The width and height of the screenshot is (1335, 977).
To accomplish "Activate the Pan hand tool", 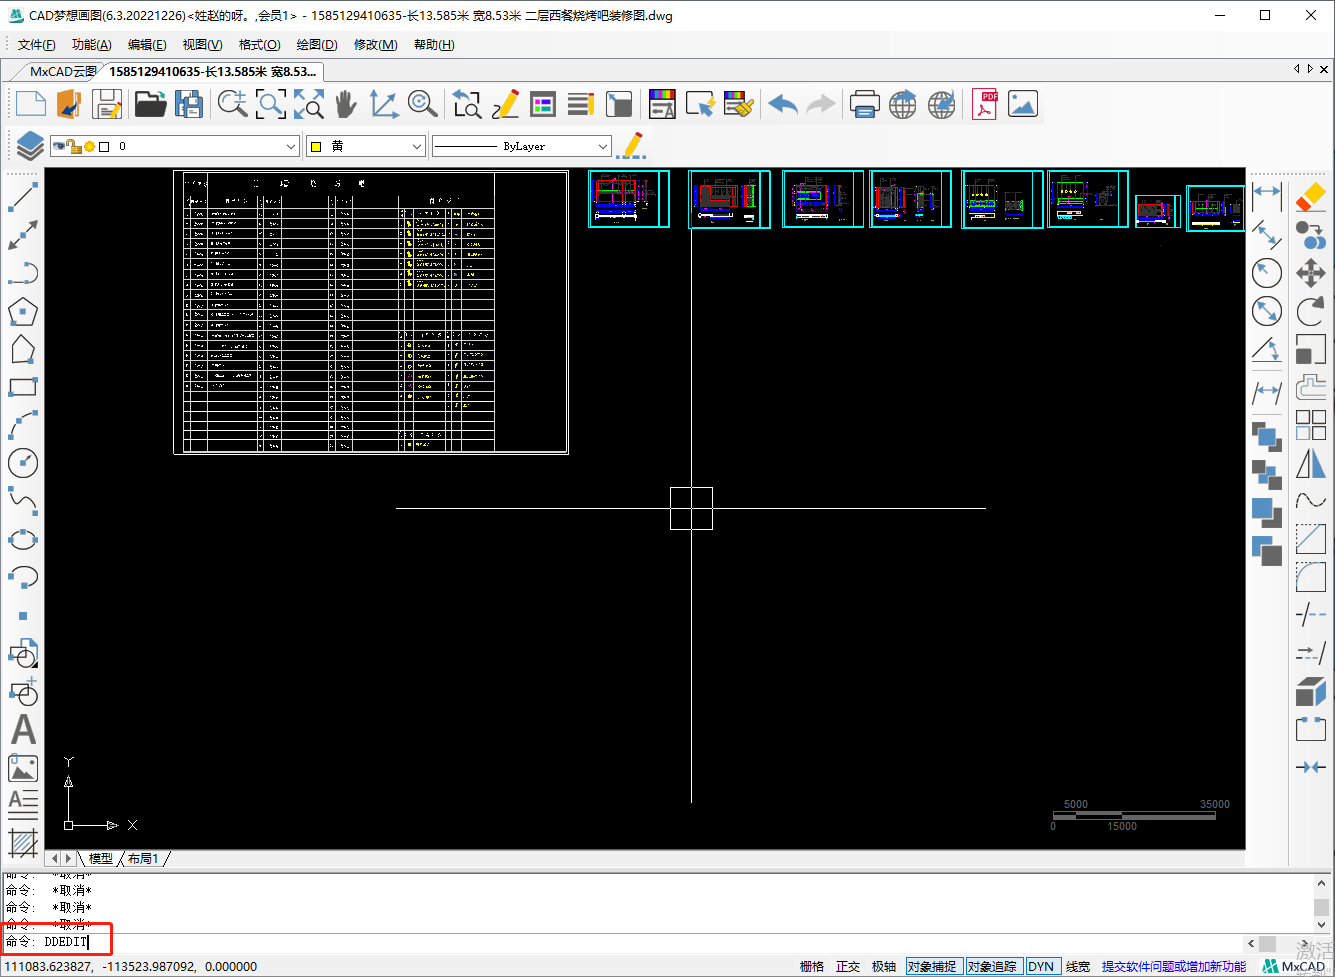I will click(346, 104).
